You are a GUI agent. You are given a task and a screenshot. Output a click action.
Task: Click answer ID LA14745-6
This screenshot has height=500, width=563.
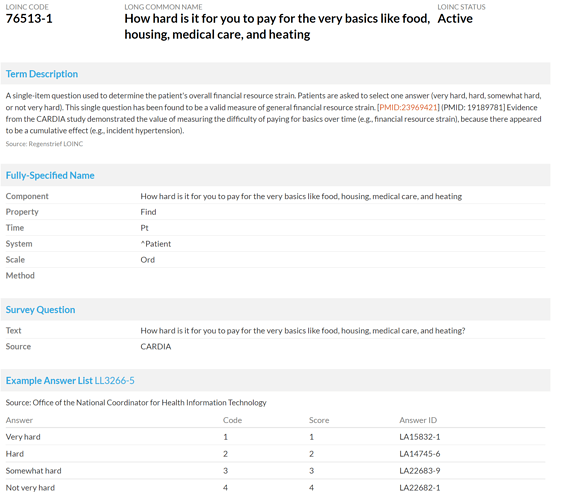coord(420,454)
